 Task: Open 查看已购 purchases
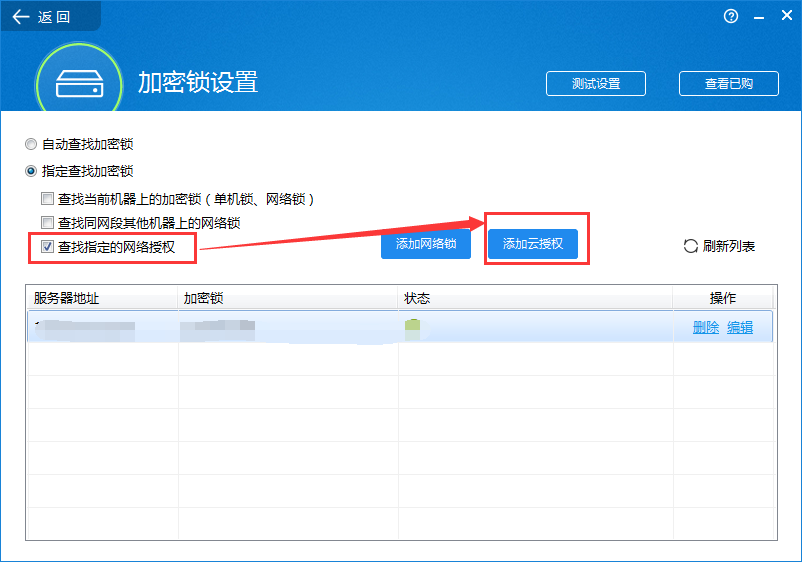pyautogui.click(x=729, y=83)
